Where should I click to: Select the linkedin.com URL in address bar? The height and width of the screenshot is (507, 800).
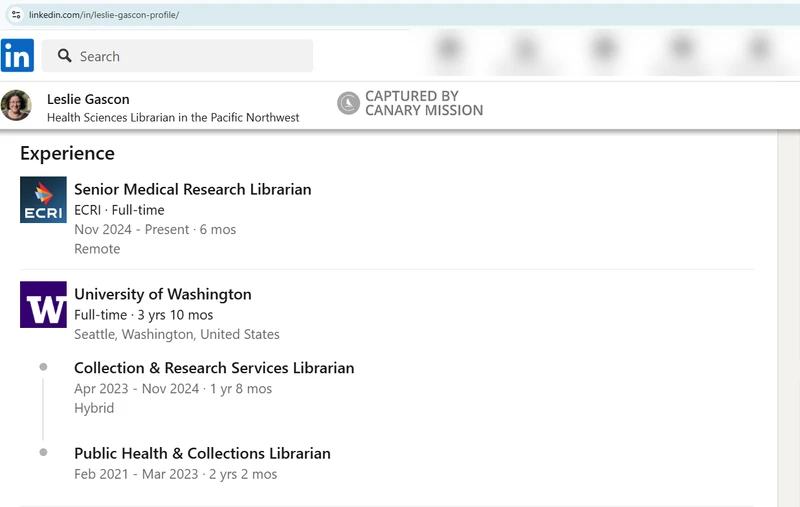tap(104, 15)
